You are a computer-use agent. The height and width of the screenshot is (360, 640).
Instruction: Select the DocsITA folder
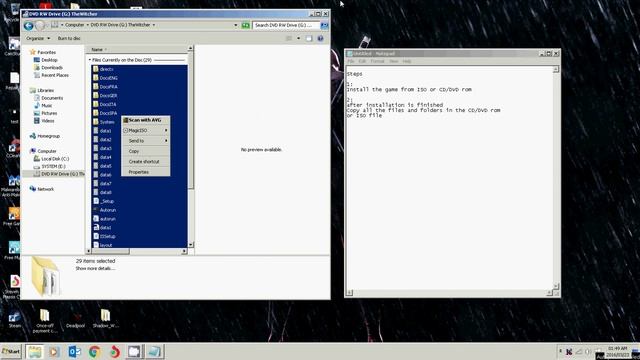[104, 104]
